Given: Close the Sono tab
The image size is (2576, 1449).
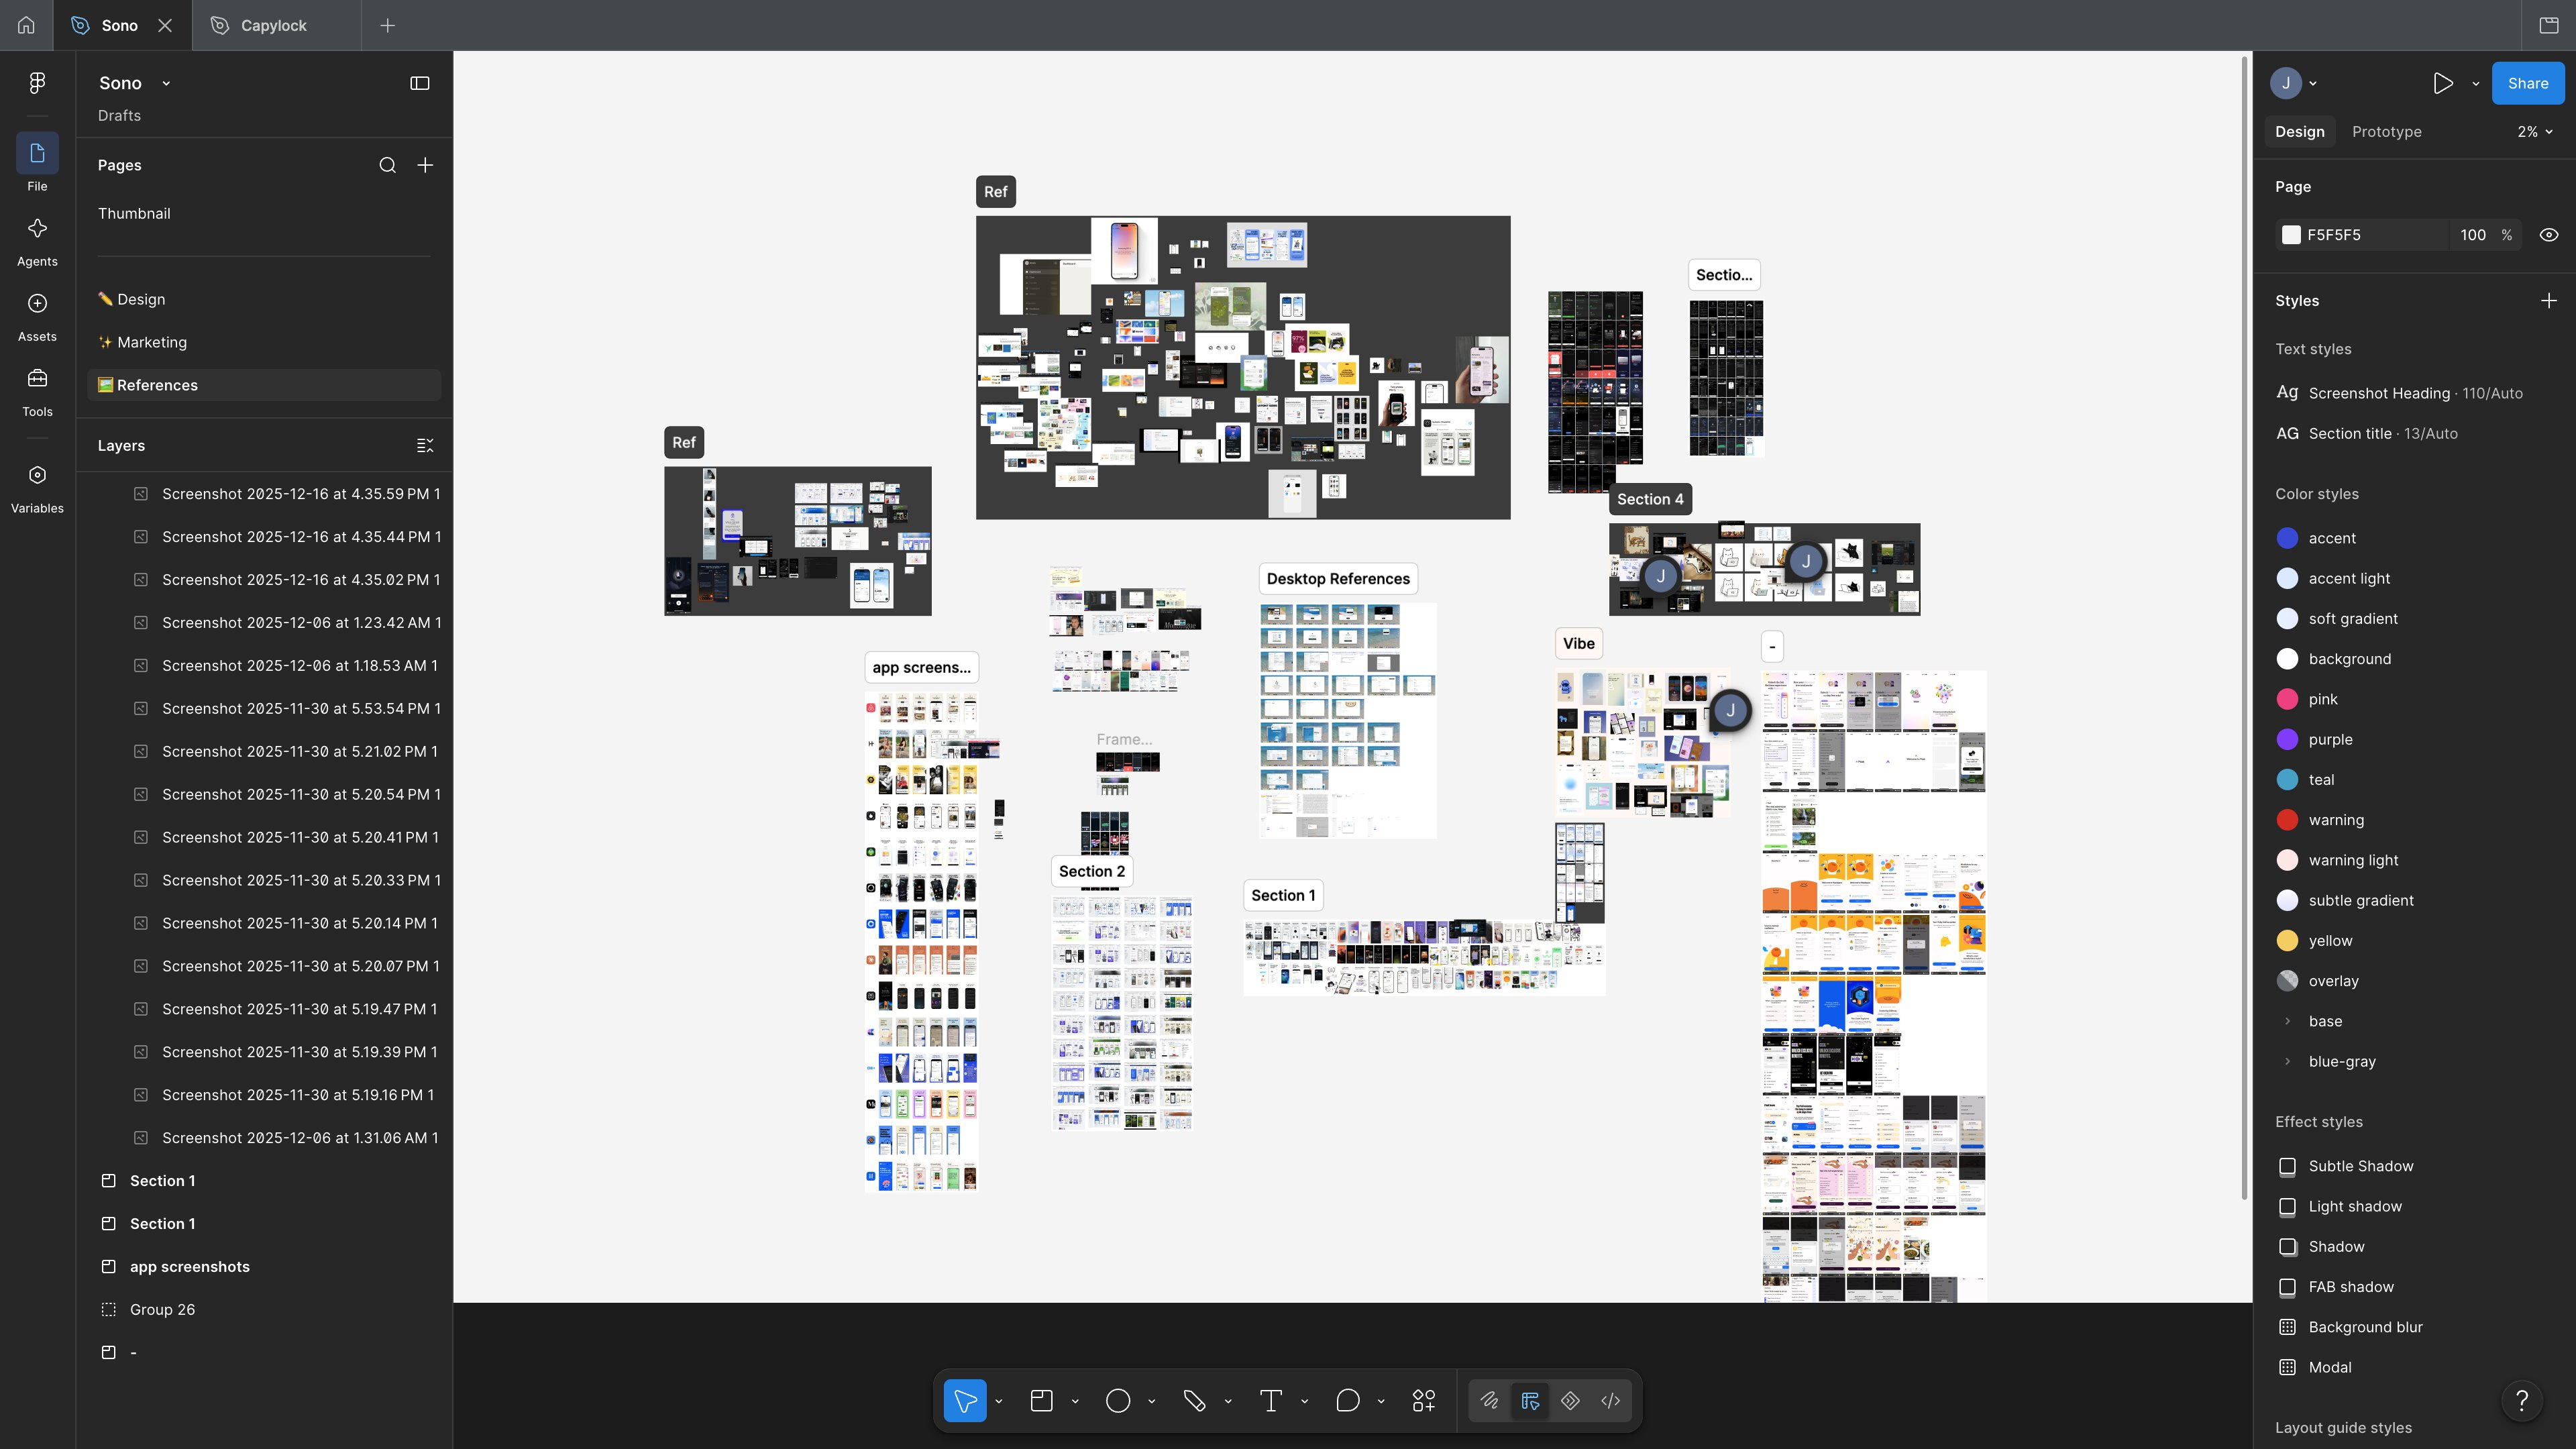Looking at the screenshot, I should 165,25.
